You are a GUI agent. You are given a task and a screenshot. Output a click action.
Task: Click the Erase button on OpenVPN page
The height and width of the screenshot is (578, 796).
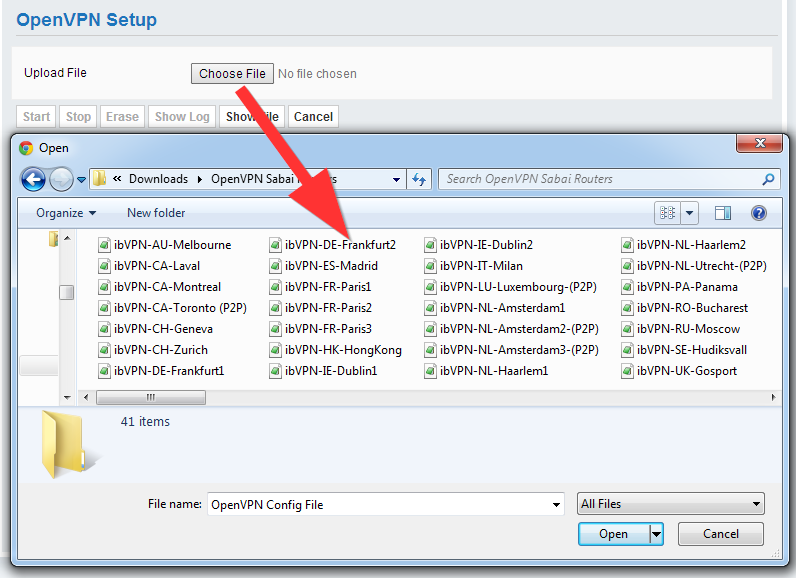click(122, 117)
